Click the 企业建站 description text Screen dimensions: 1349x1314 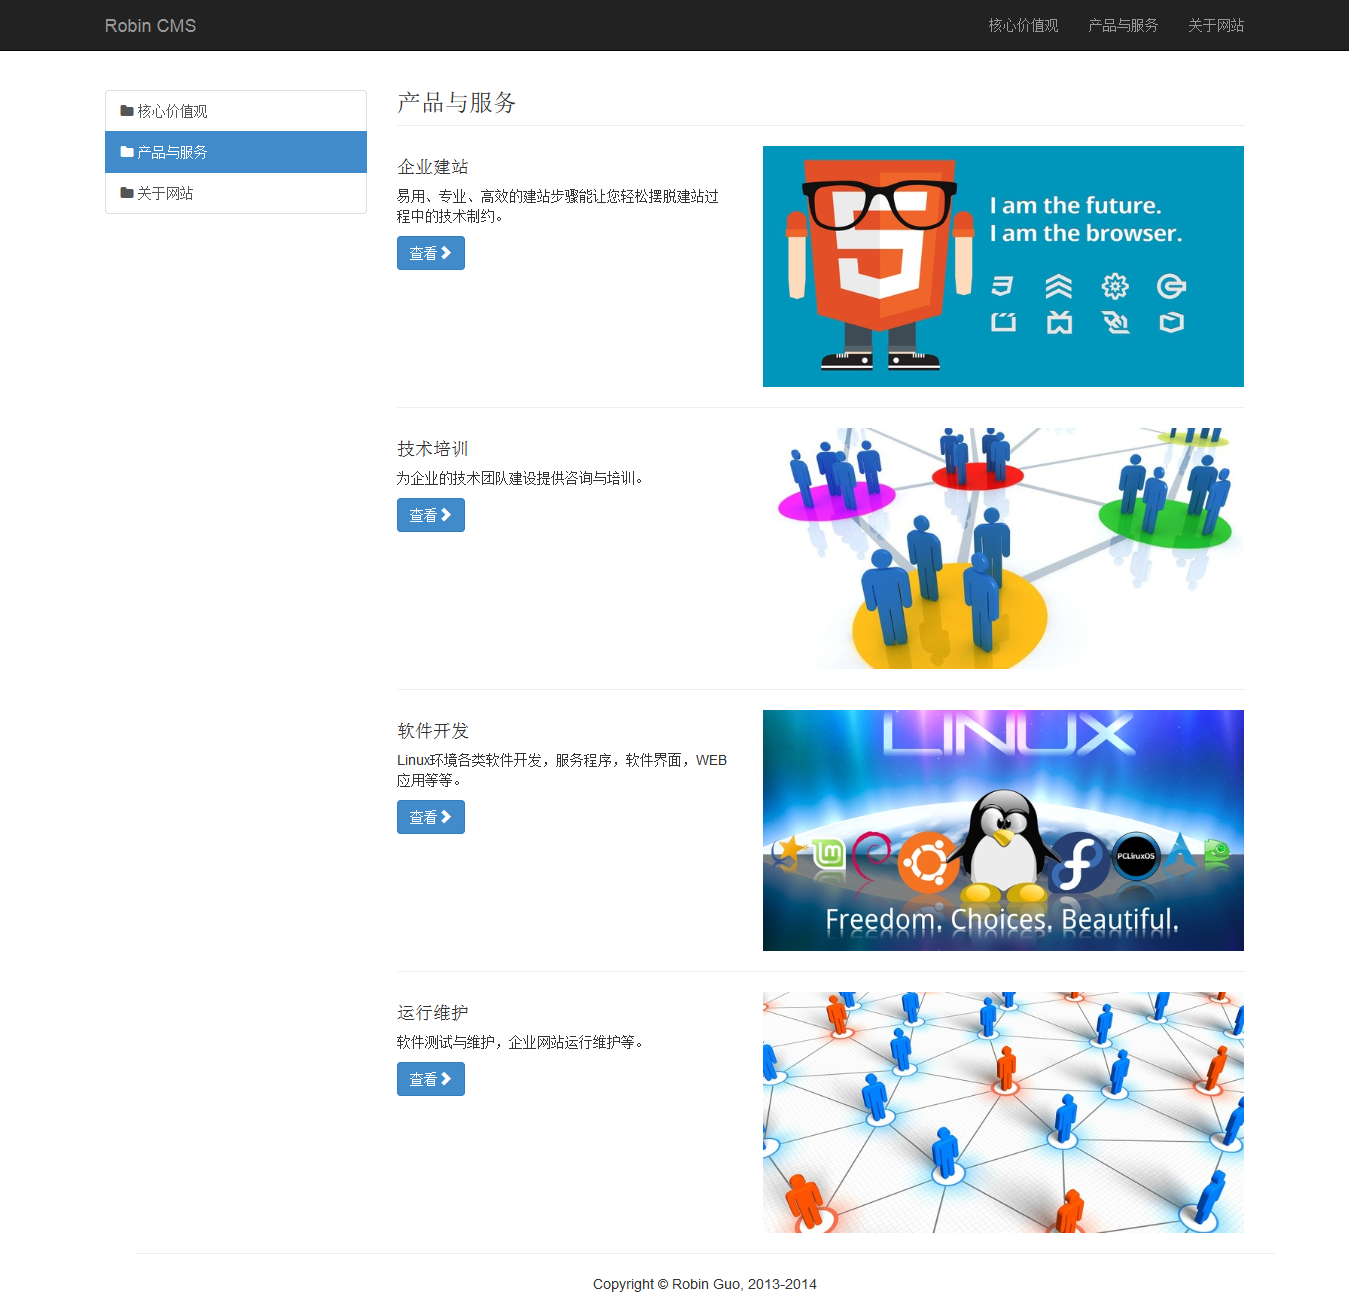(x=558, y=206)
